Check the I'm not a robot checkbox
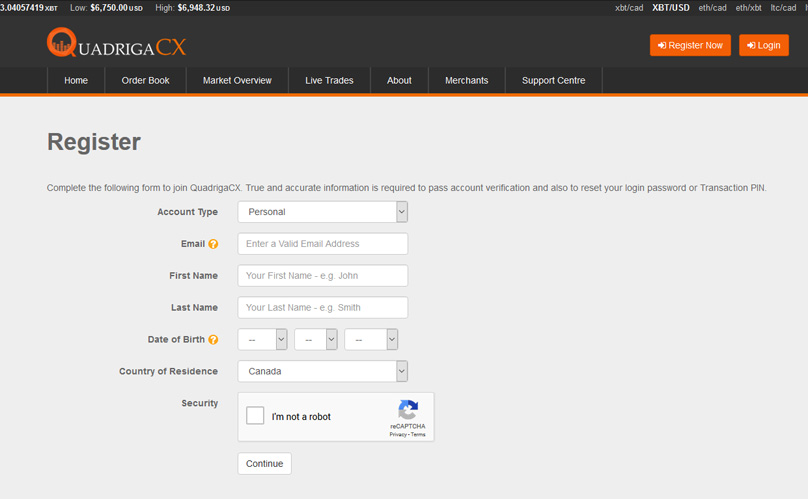 (255, 415)
